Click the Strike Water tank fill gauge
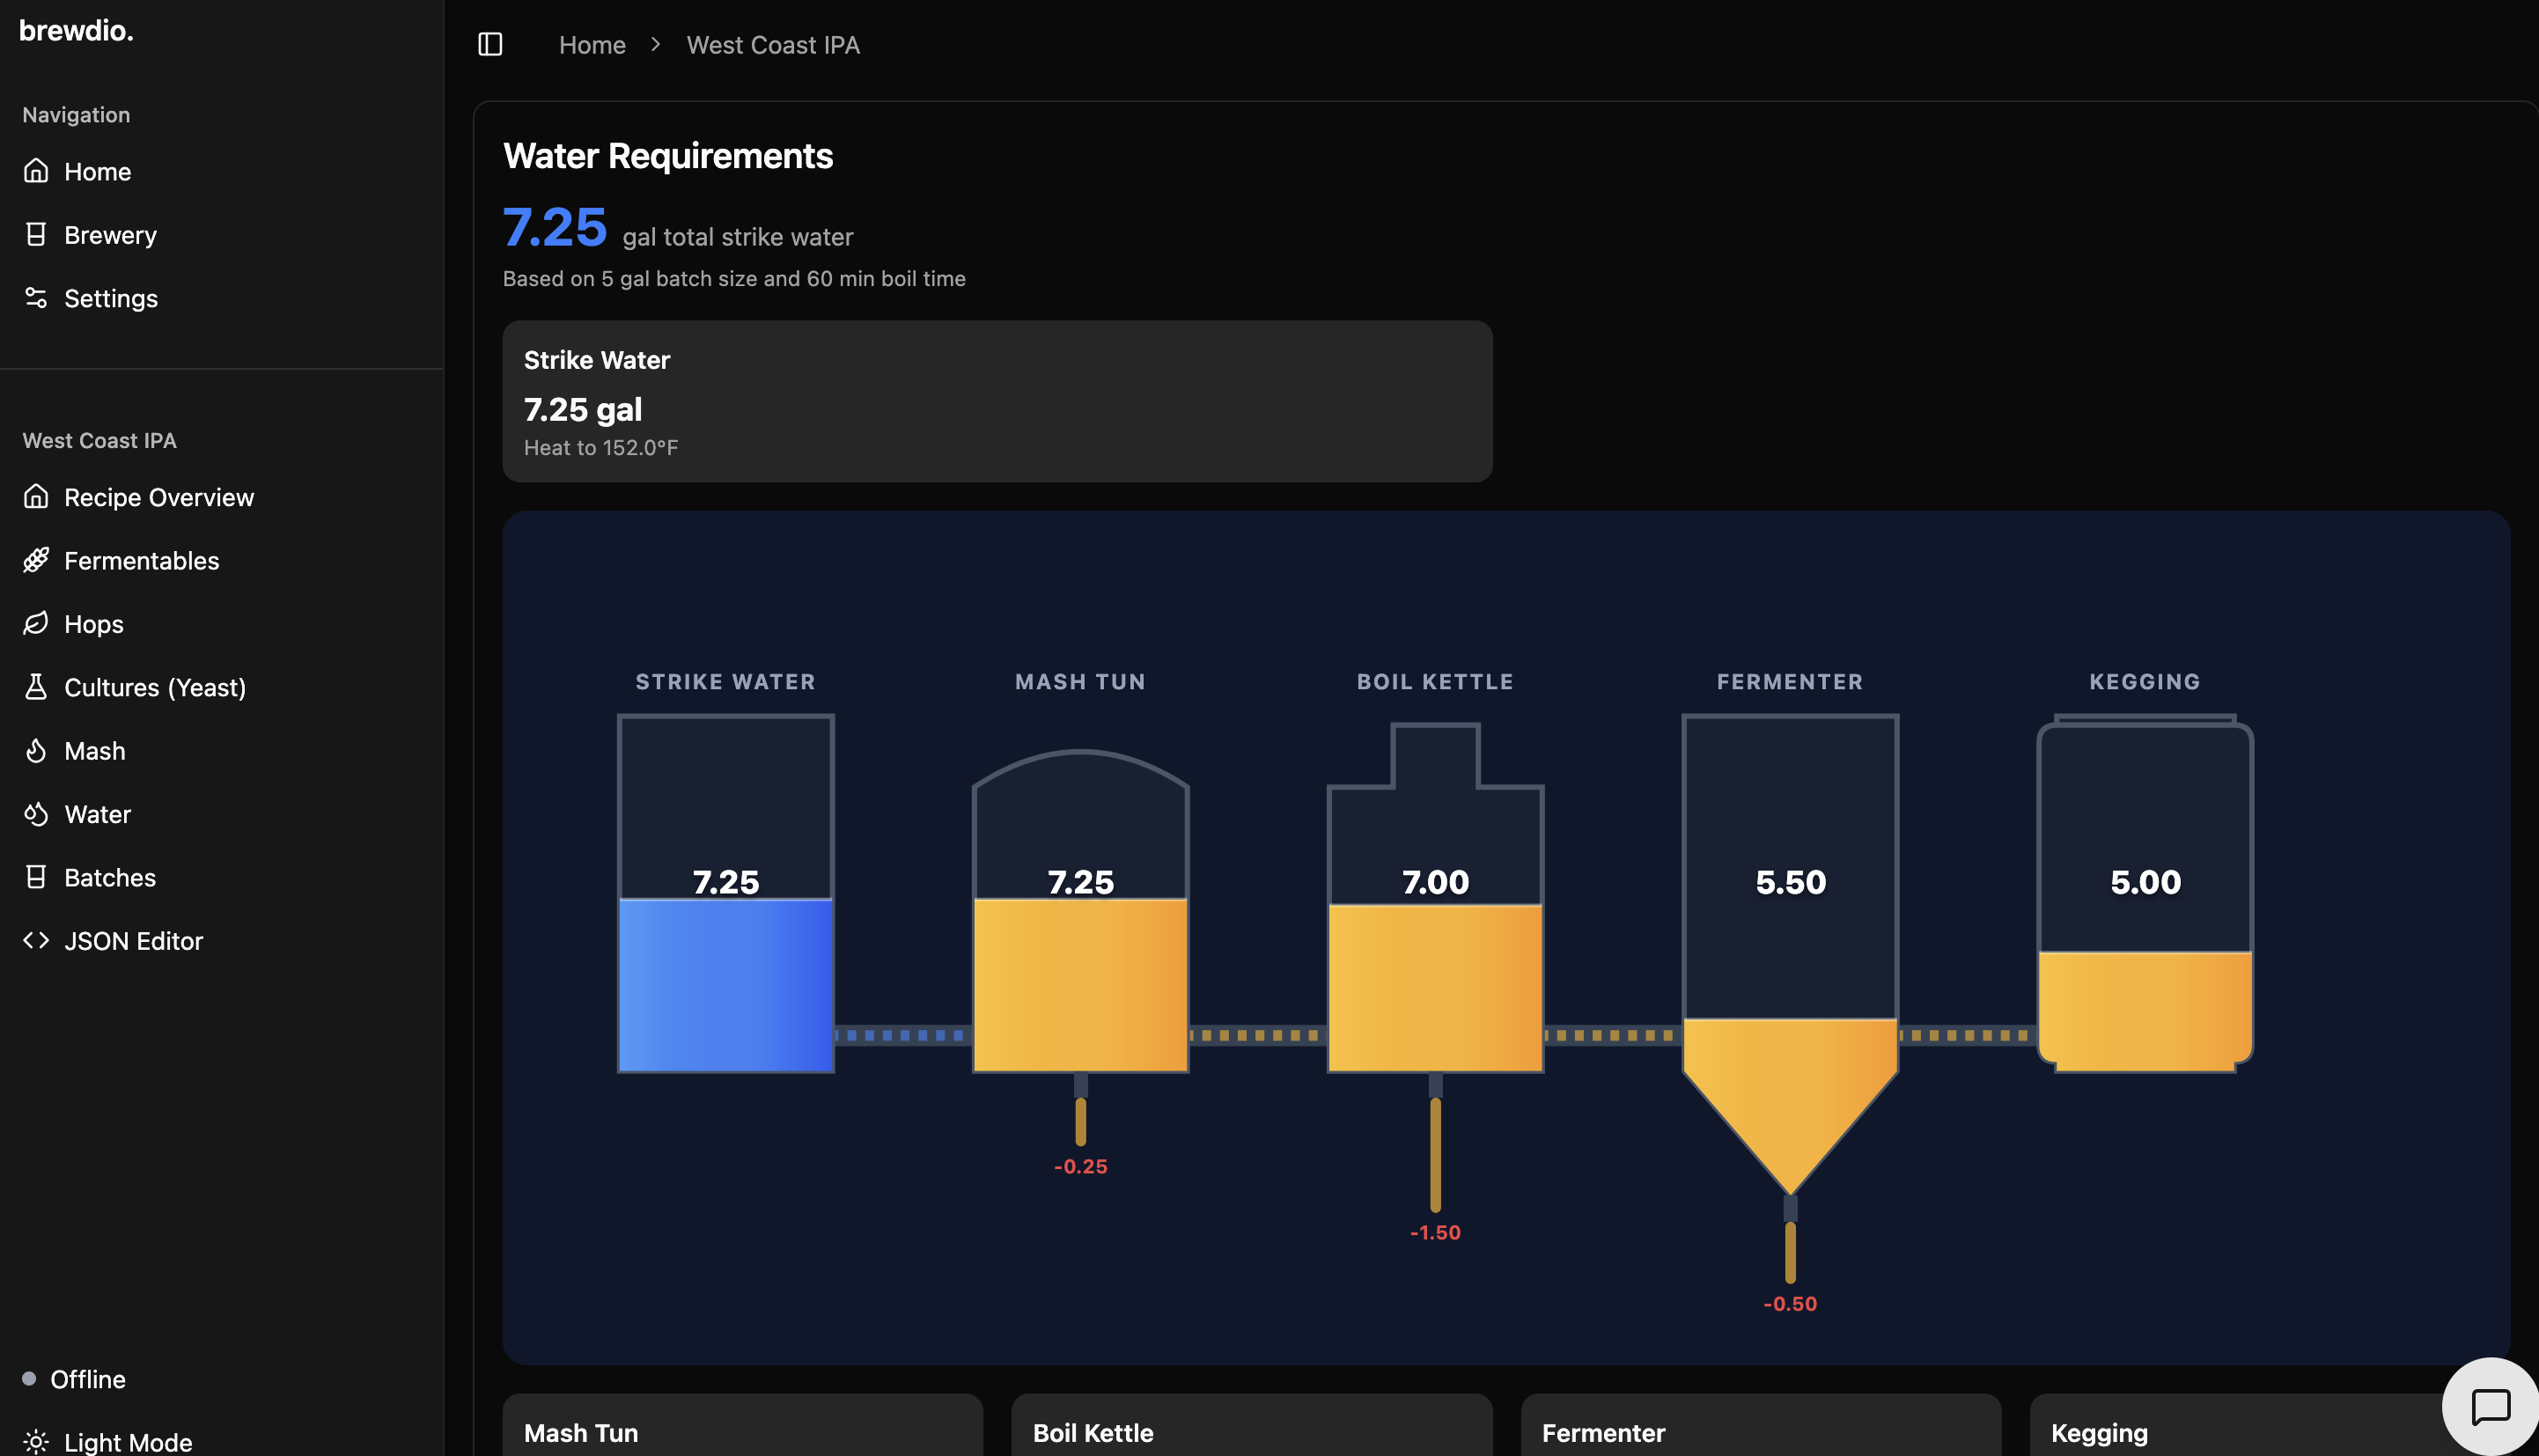The width and height of the screenshot is (2539, 1456). click(x=725, y=985)
